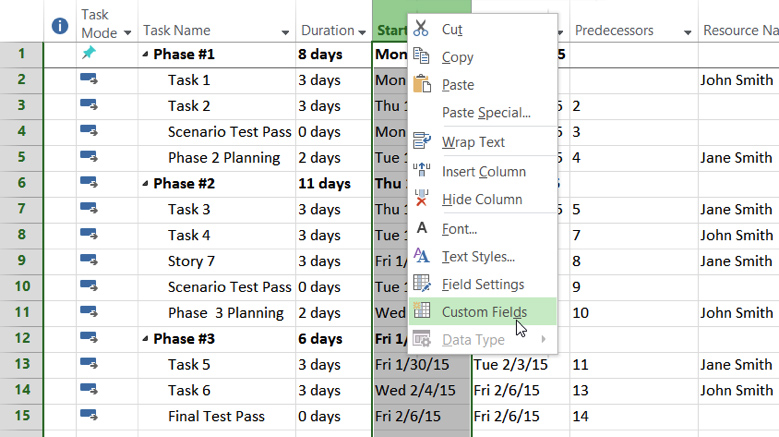779x437 pixels.
Task: Click the Wrap Text icon
Action: (x=422, y=142)
